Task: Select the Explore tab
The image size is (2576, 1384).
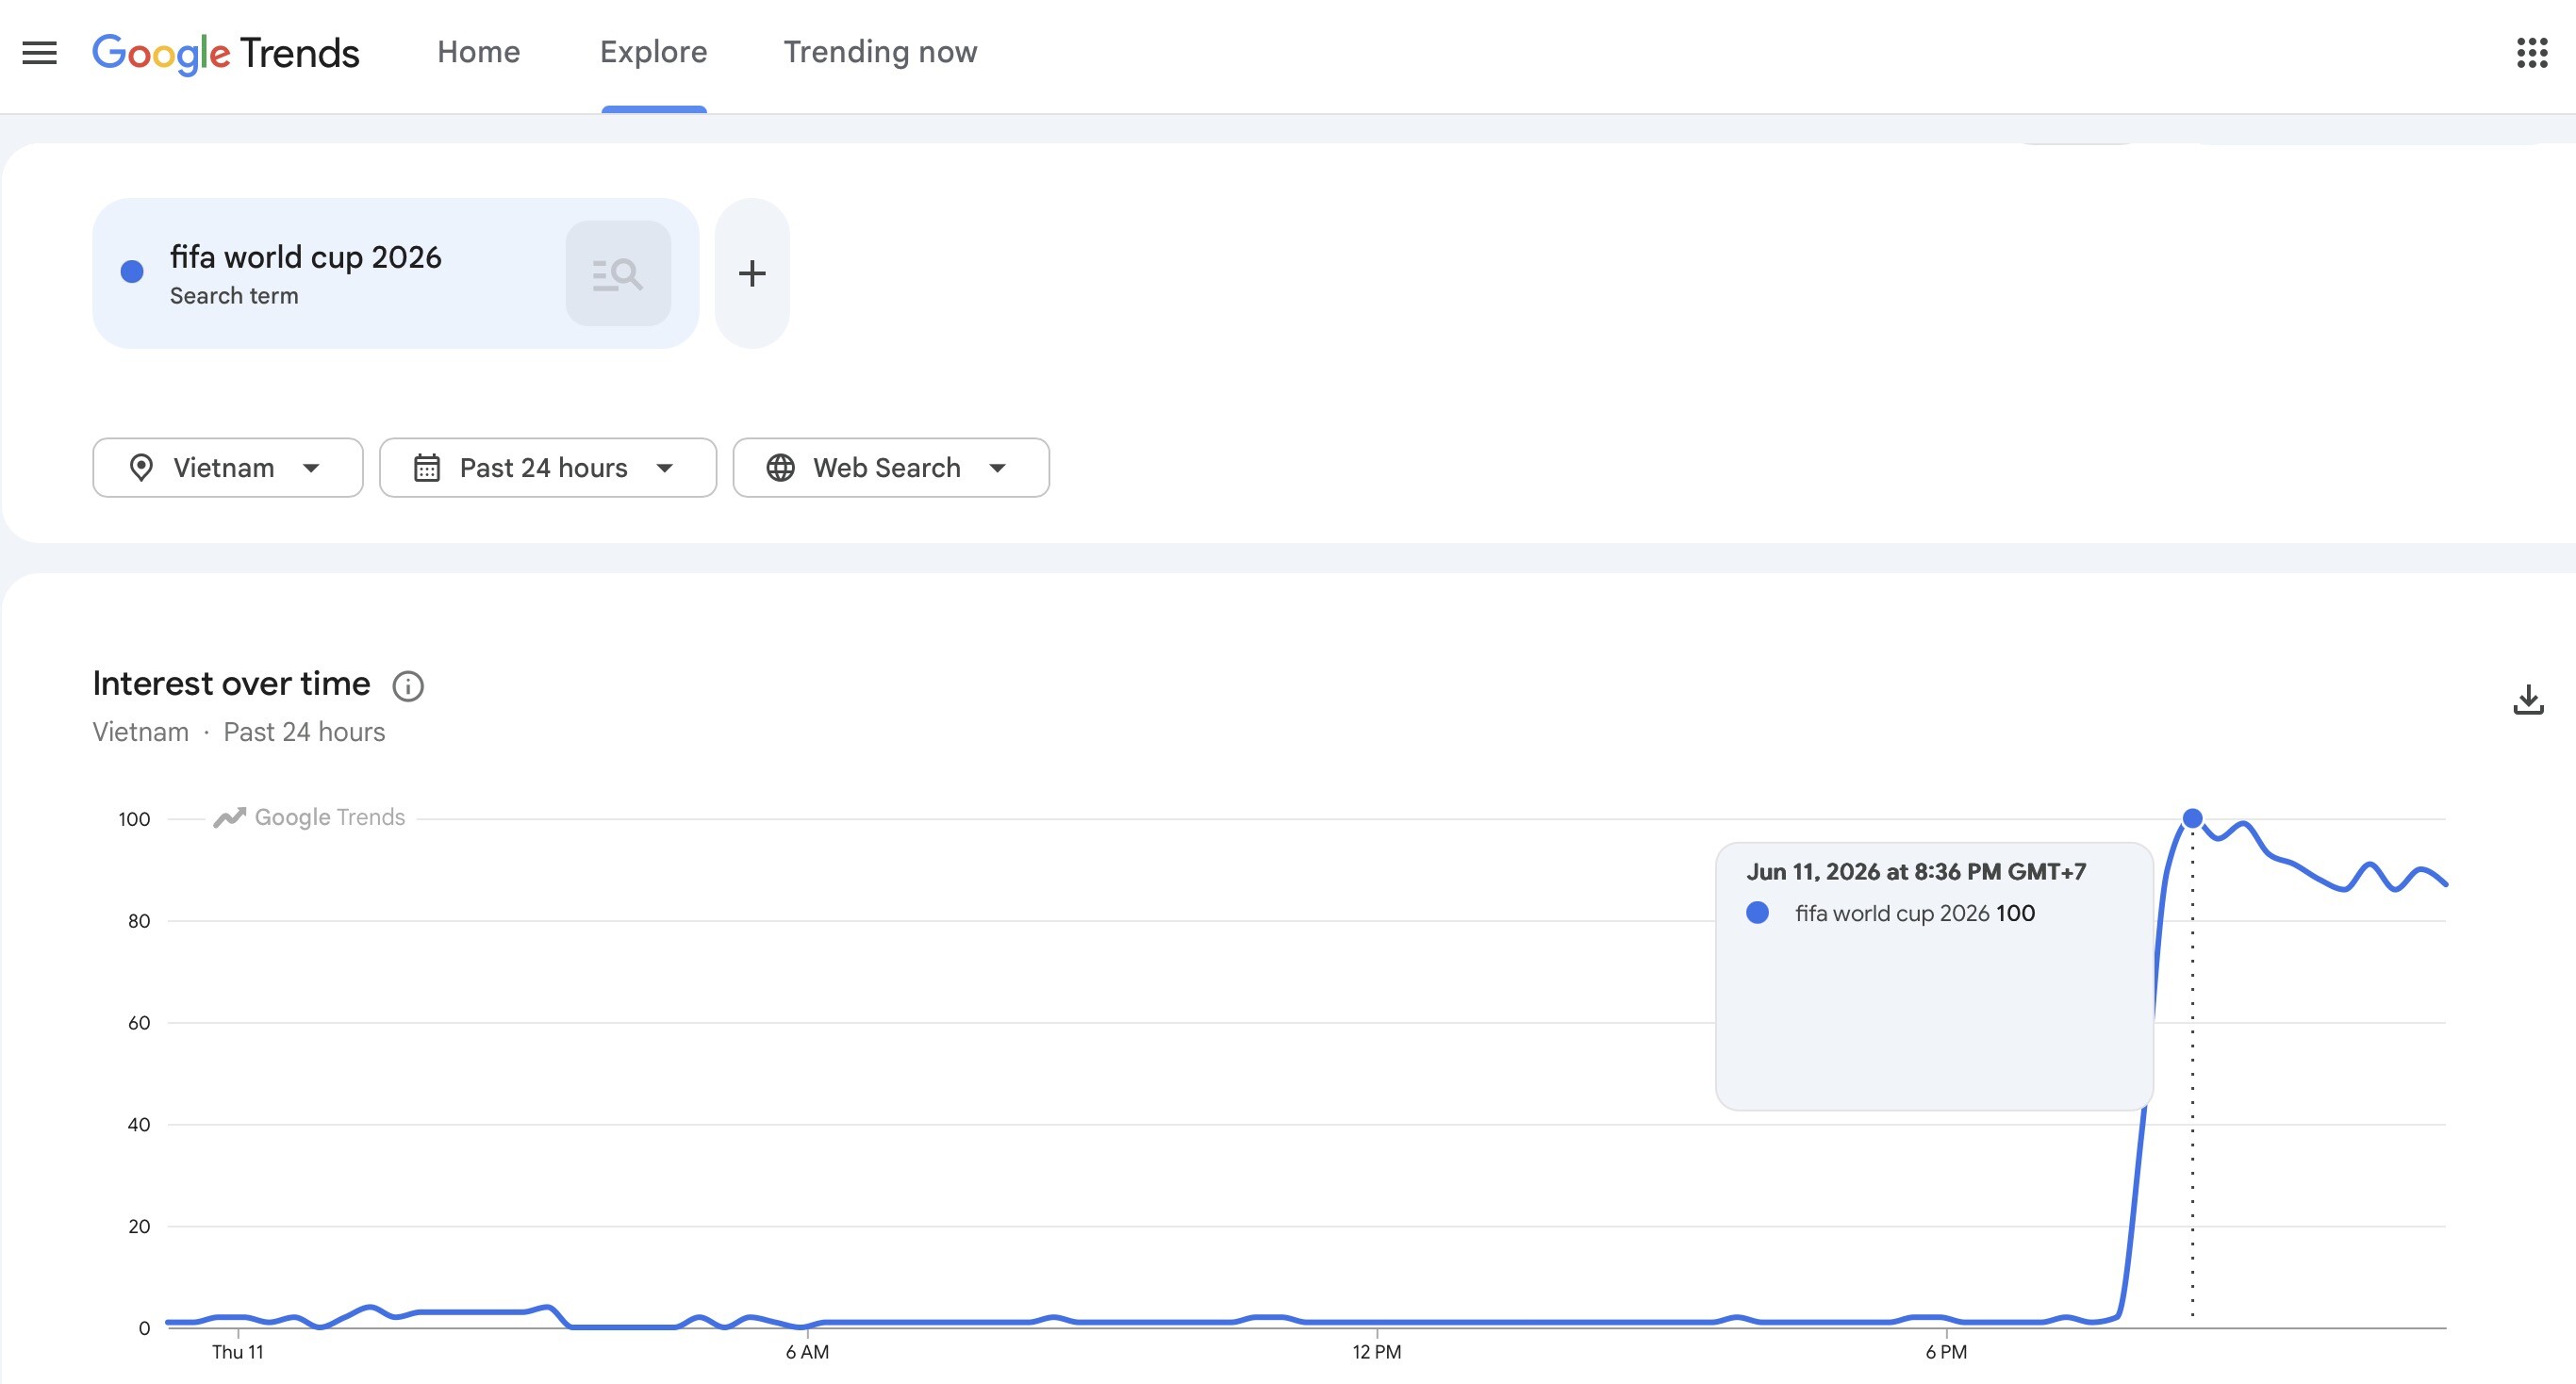Action: 654,52
